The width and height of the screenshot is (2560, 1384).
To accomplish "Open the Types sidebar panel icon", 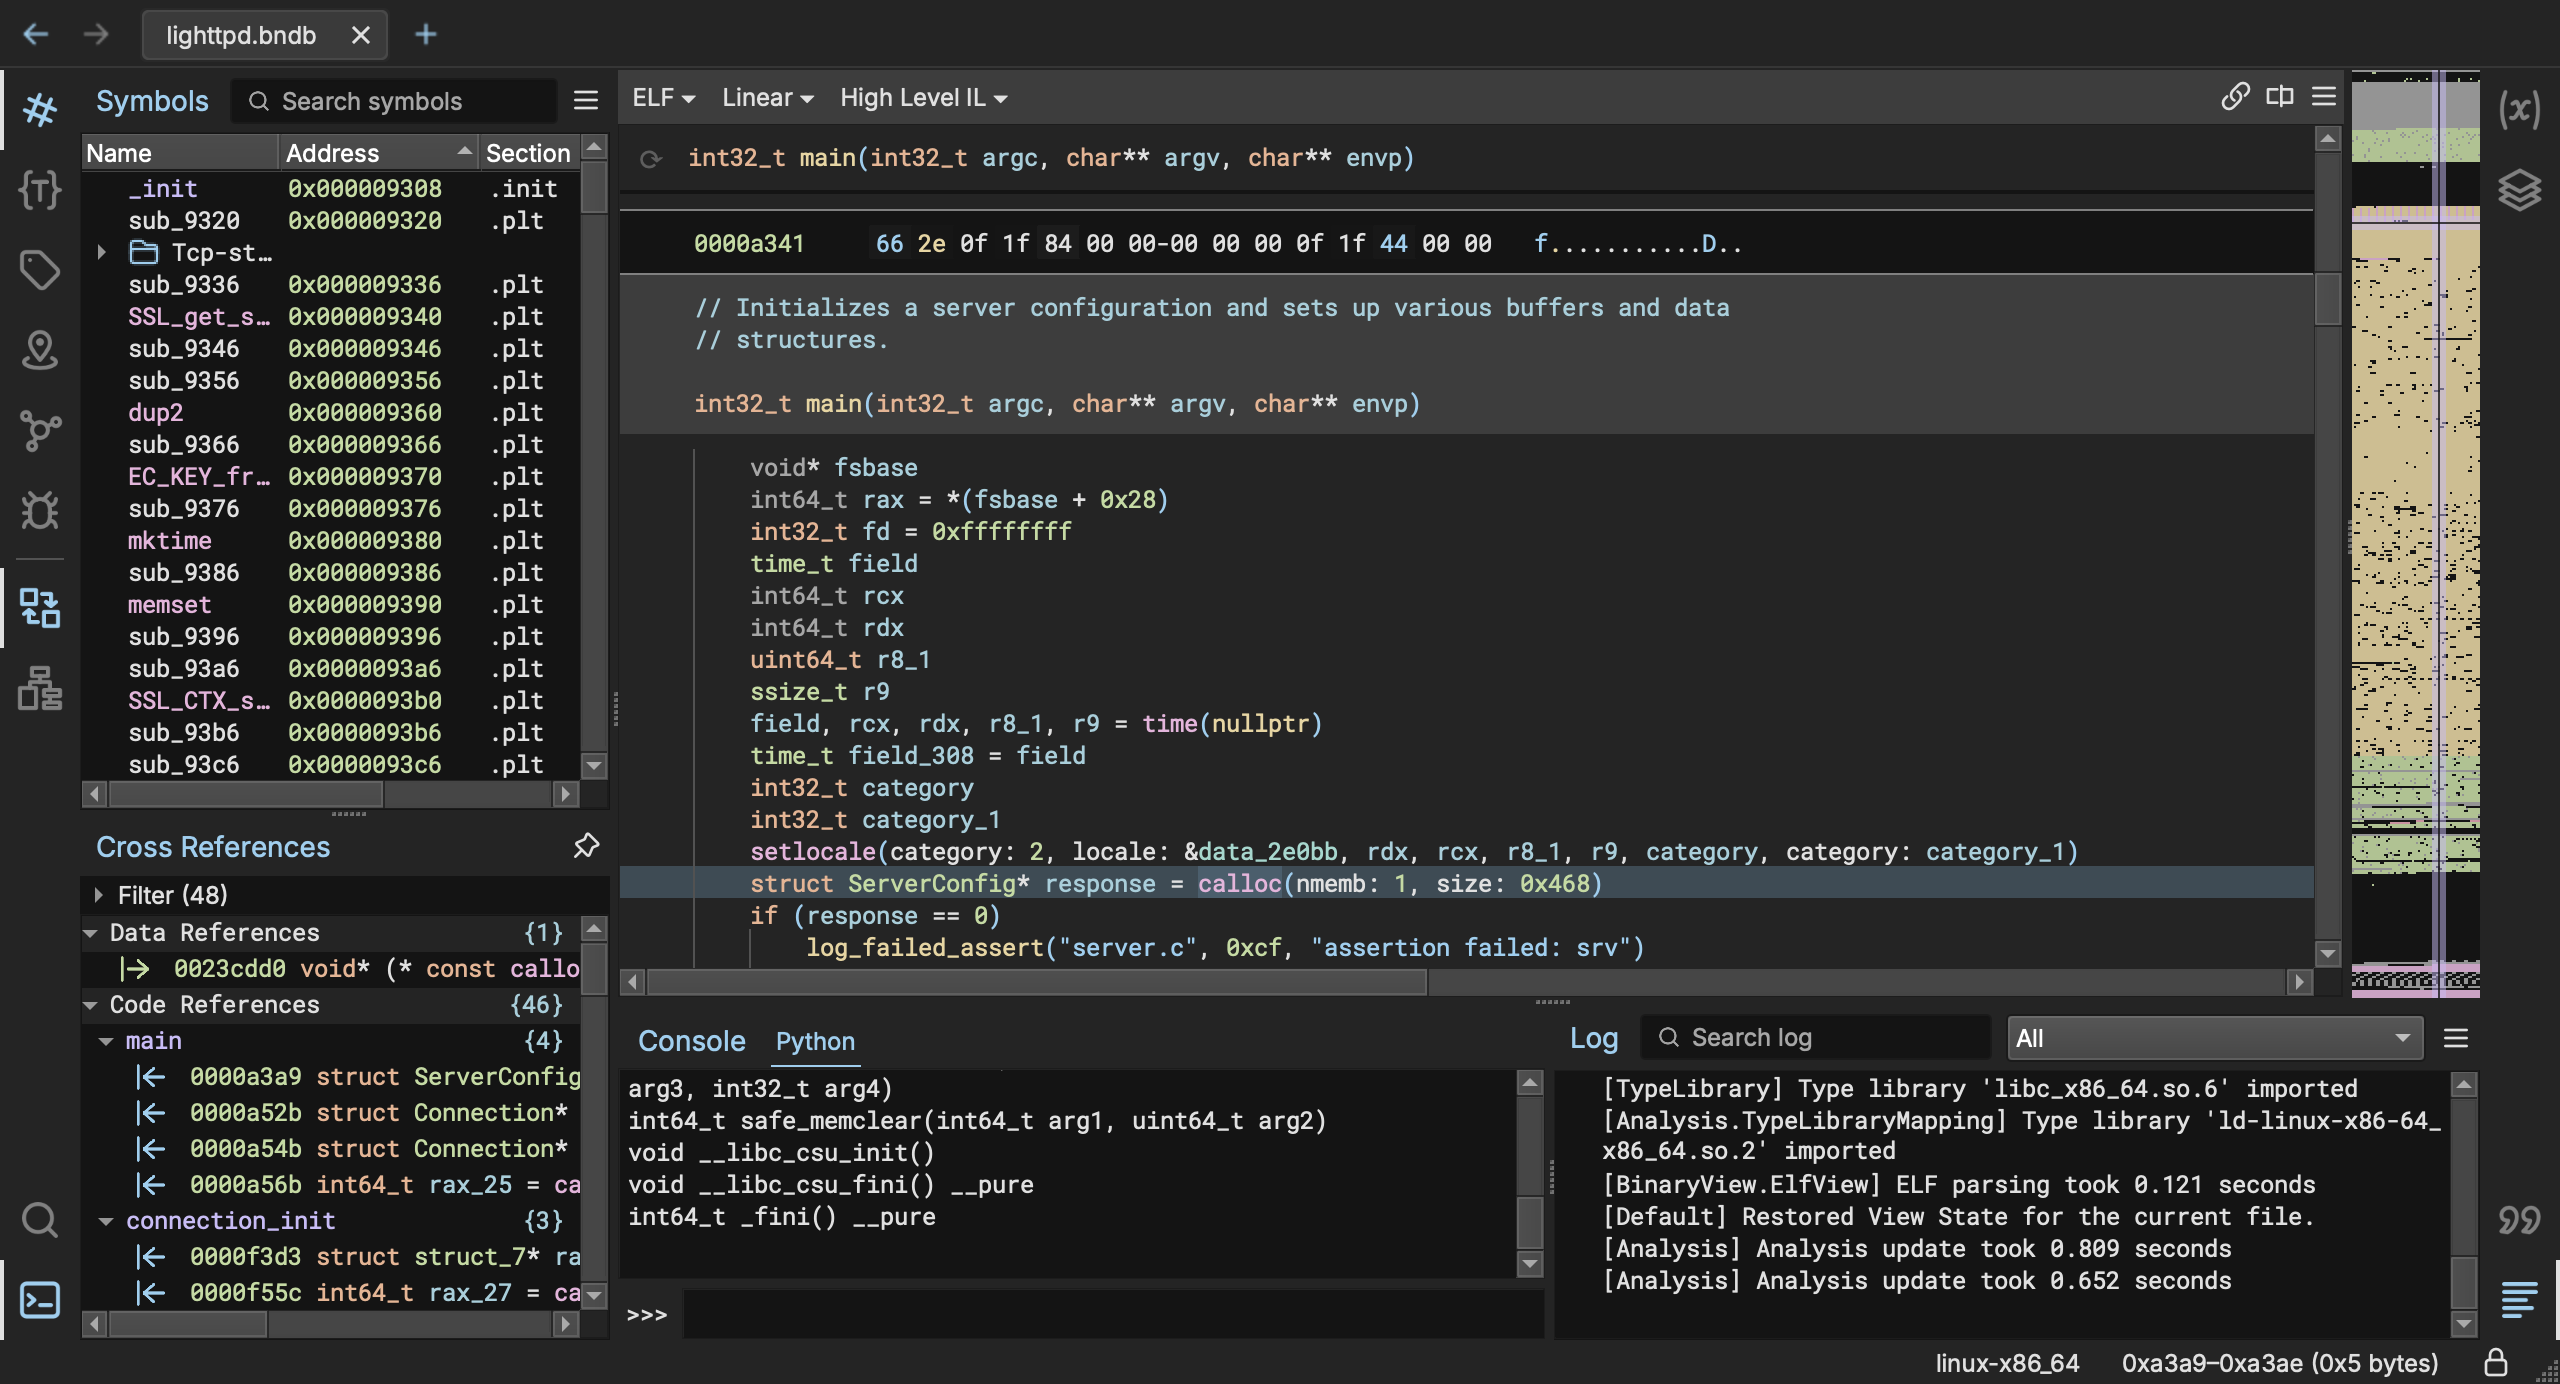I will tap(40, 189).
